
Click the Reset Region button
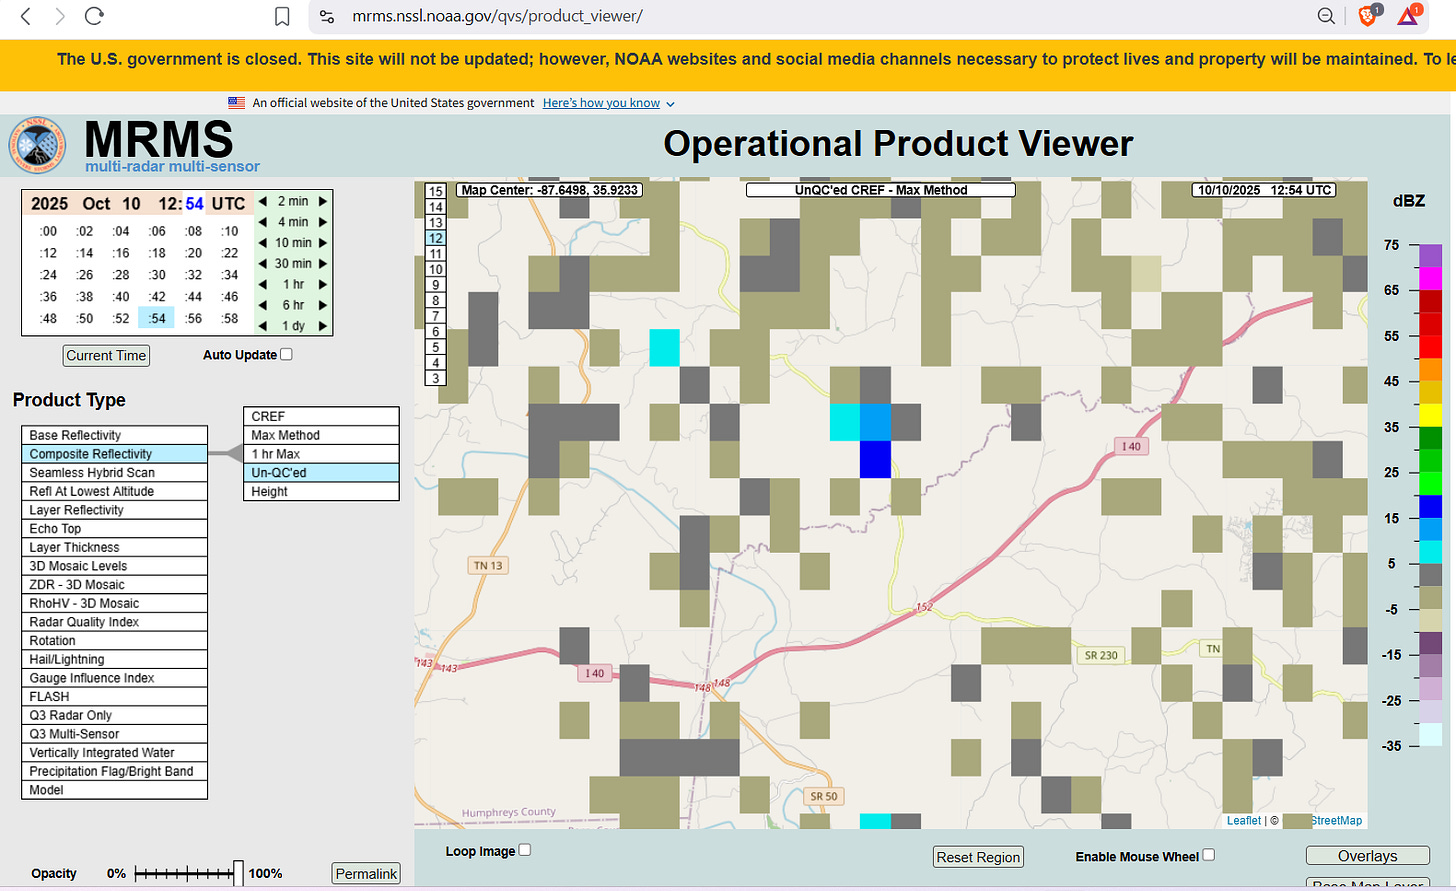point(977,857)
